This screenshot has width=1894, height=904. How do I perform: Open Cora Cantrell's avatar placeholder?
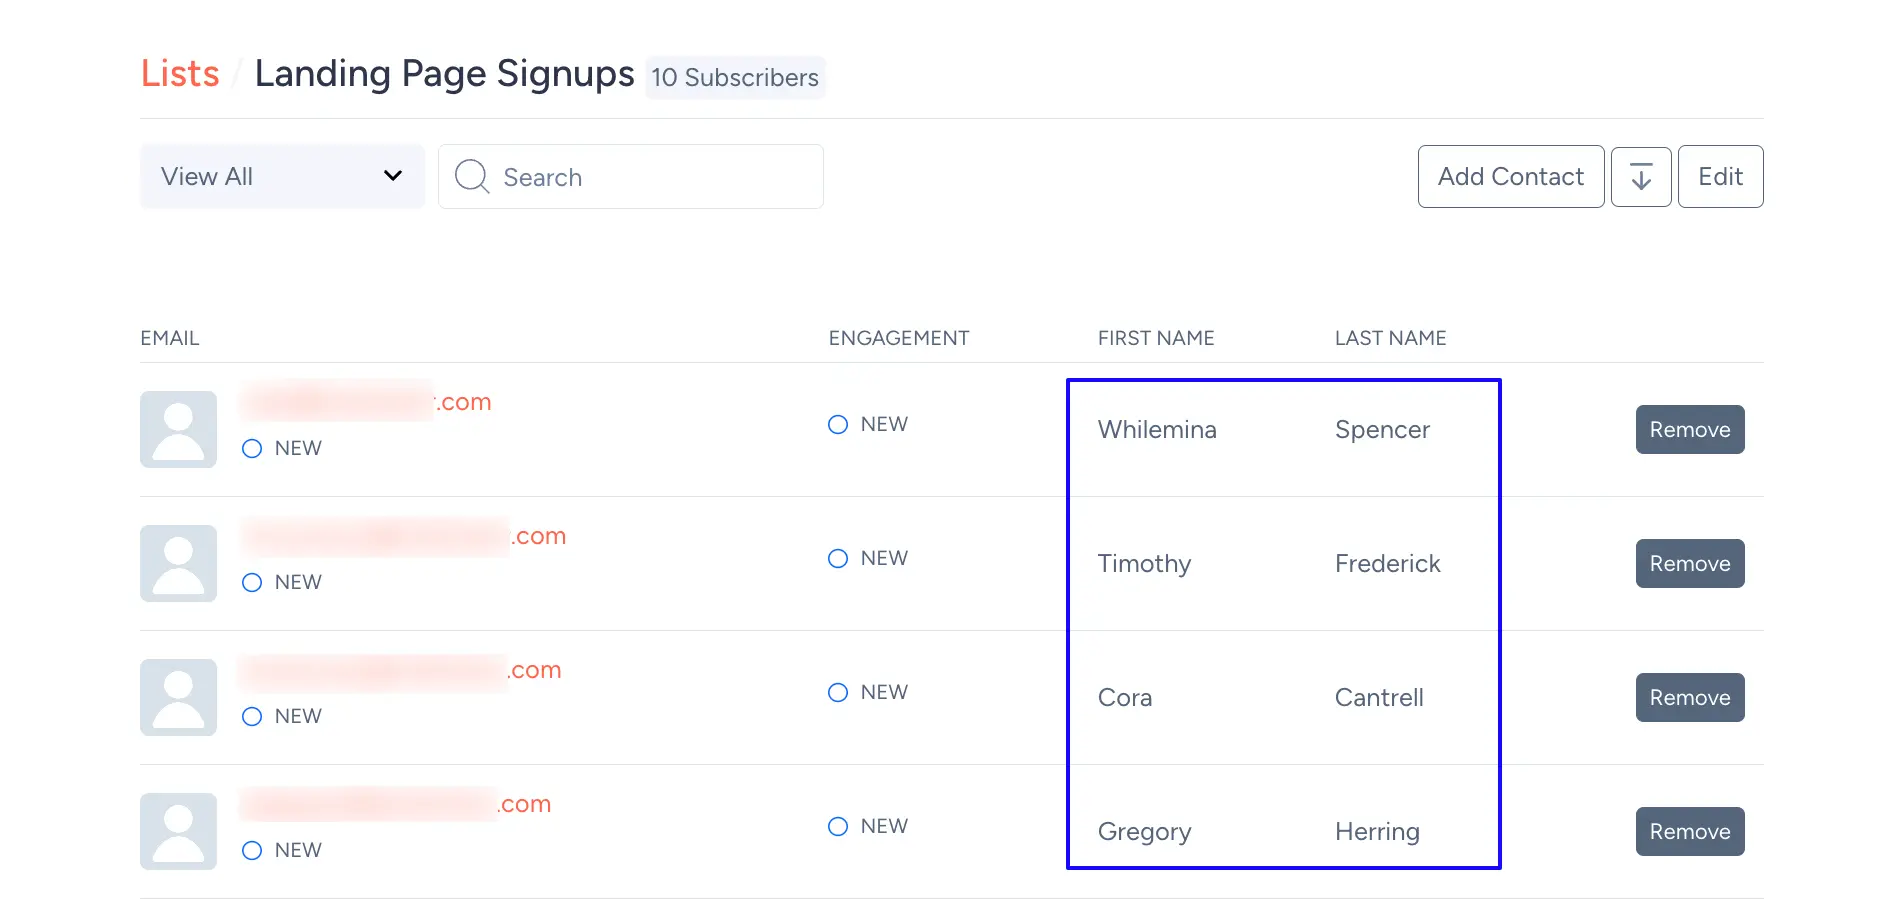[x=178, y=698]
